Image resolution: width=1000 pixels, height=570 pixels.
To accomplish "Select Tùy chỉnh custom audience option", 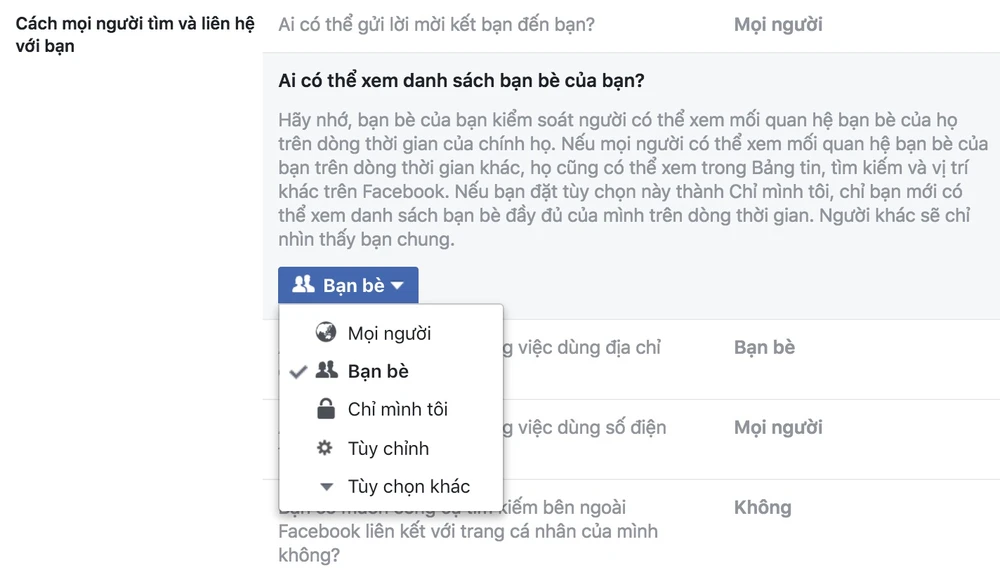I will tap(388, 449).
